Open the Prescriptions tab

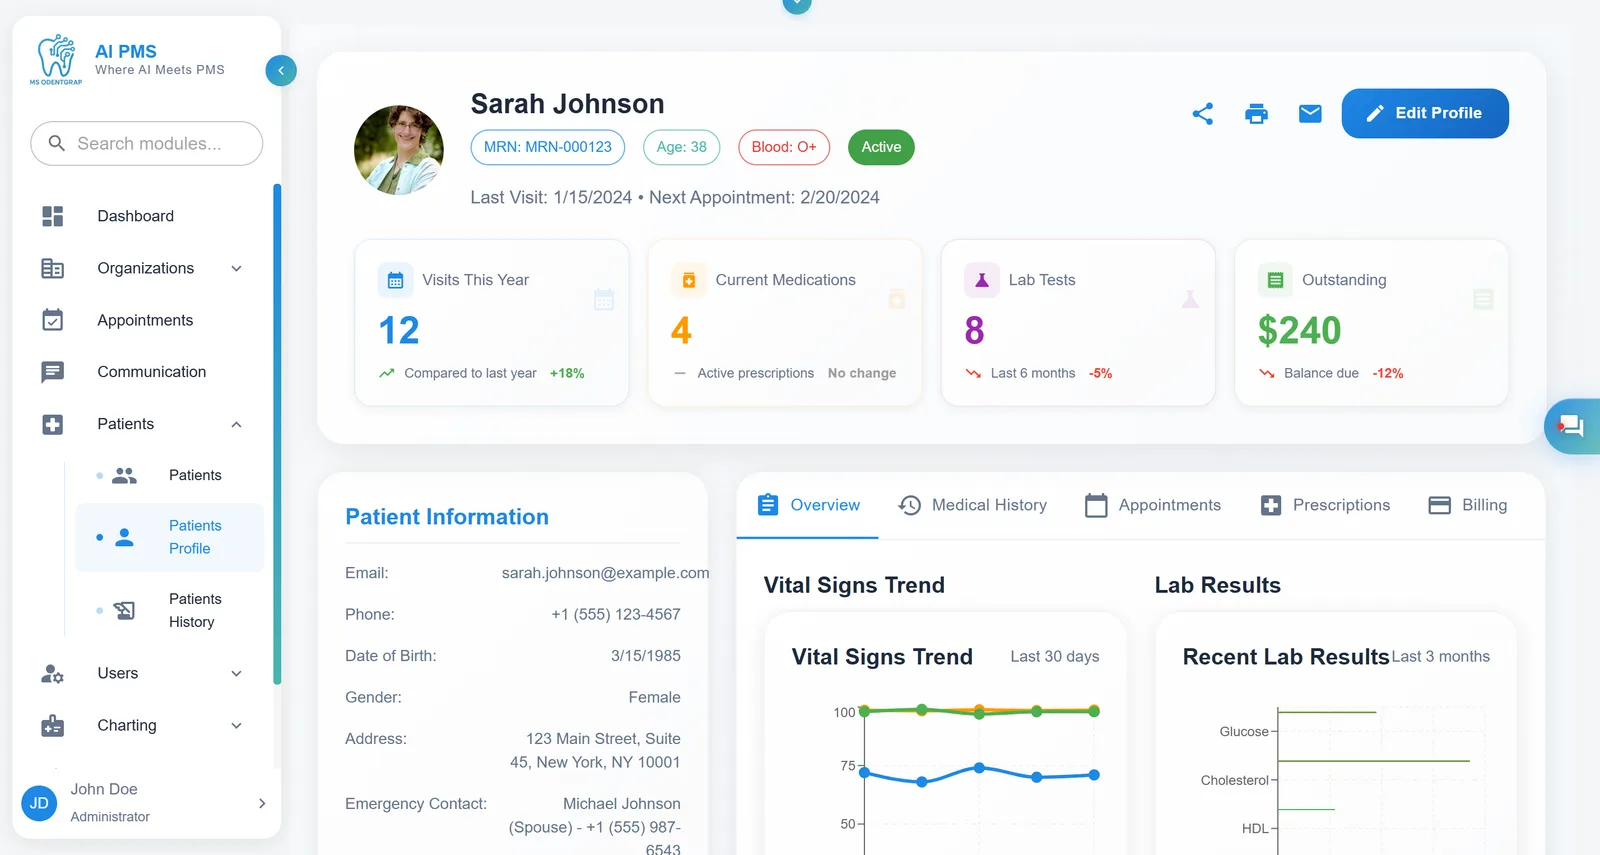click(1325, 506)
